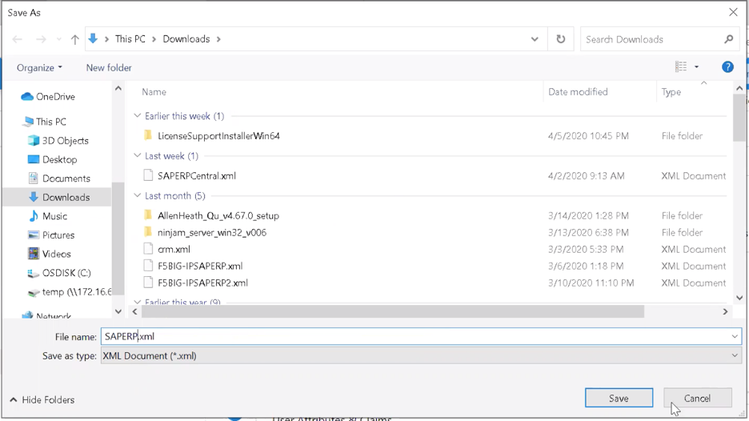Create a New folder
749x421 pixels.
(x=109, y=68)
